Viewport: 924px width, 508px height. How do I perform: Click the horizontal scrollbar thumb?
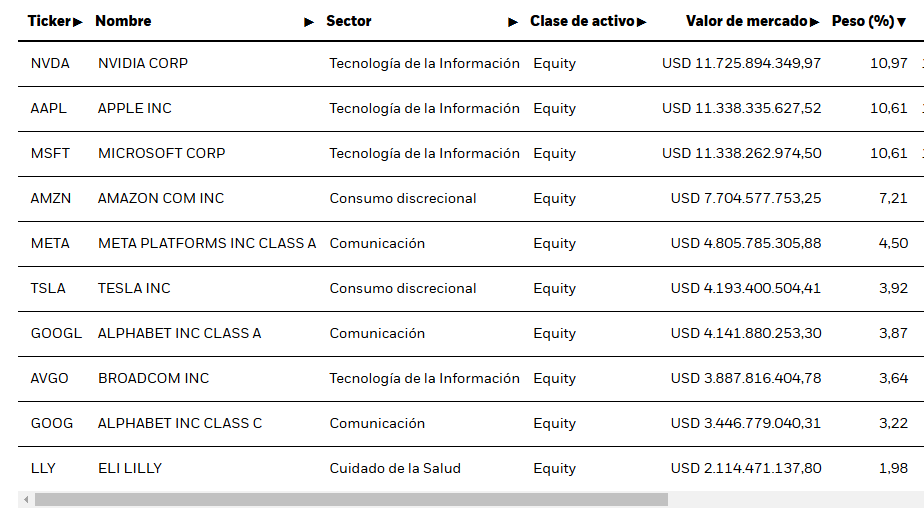pyautogui.click(x=351, y=500)
